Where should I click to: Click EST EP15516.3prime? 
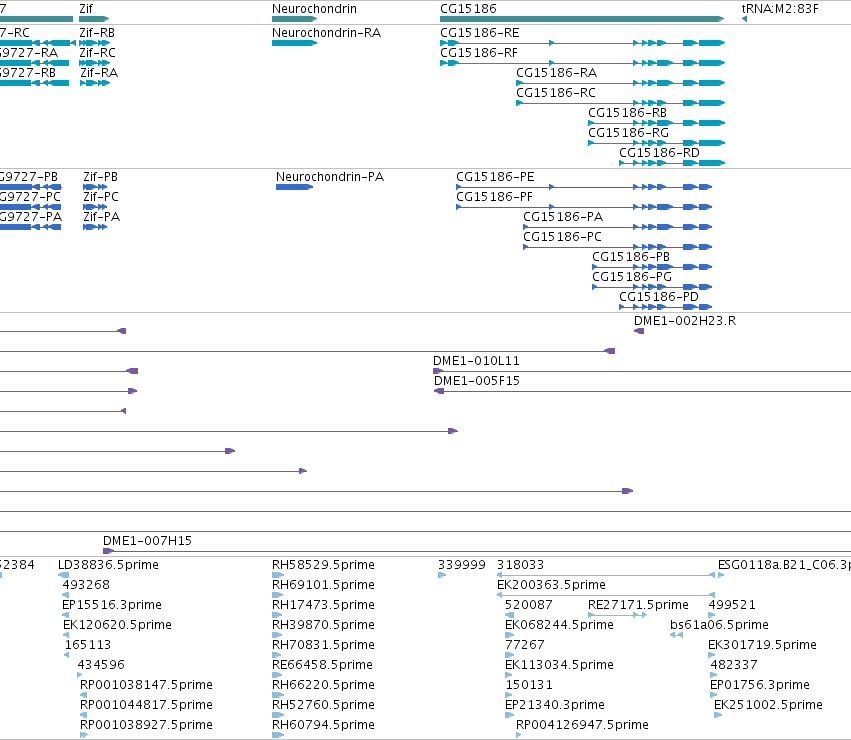point(112,605)
